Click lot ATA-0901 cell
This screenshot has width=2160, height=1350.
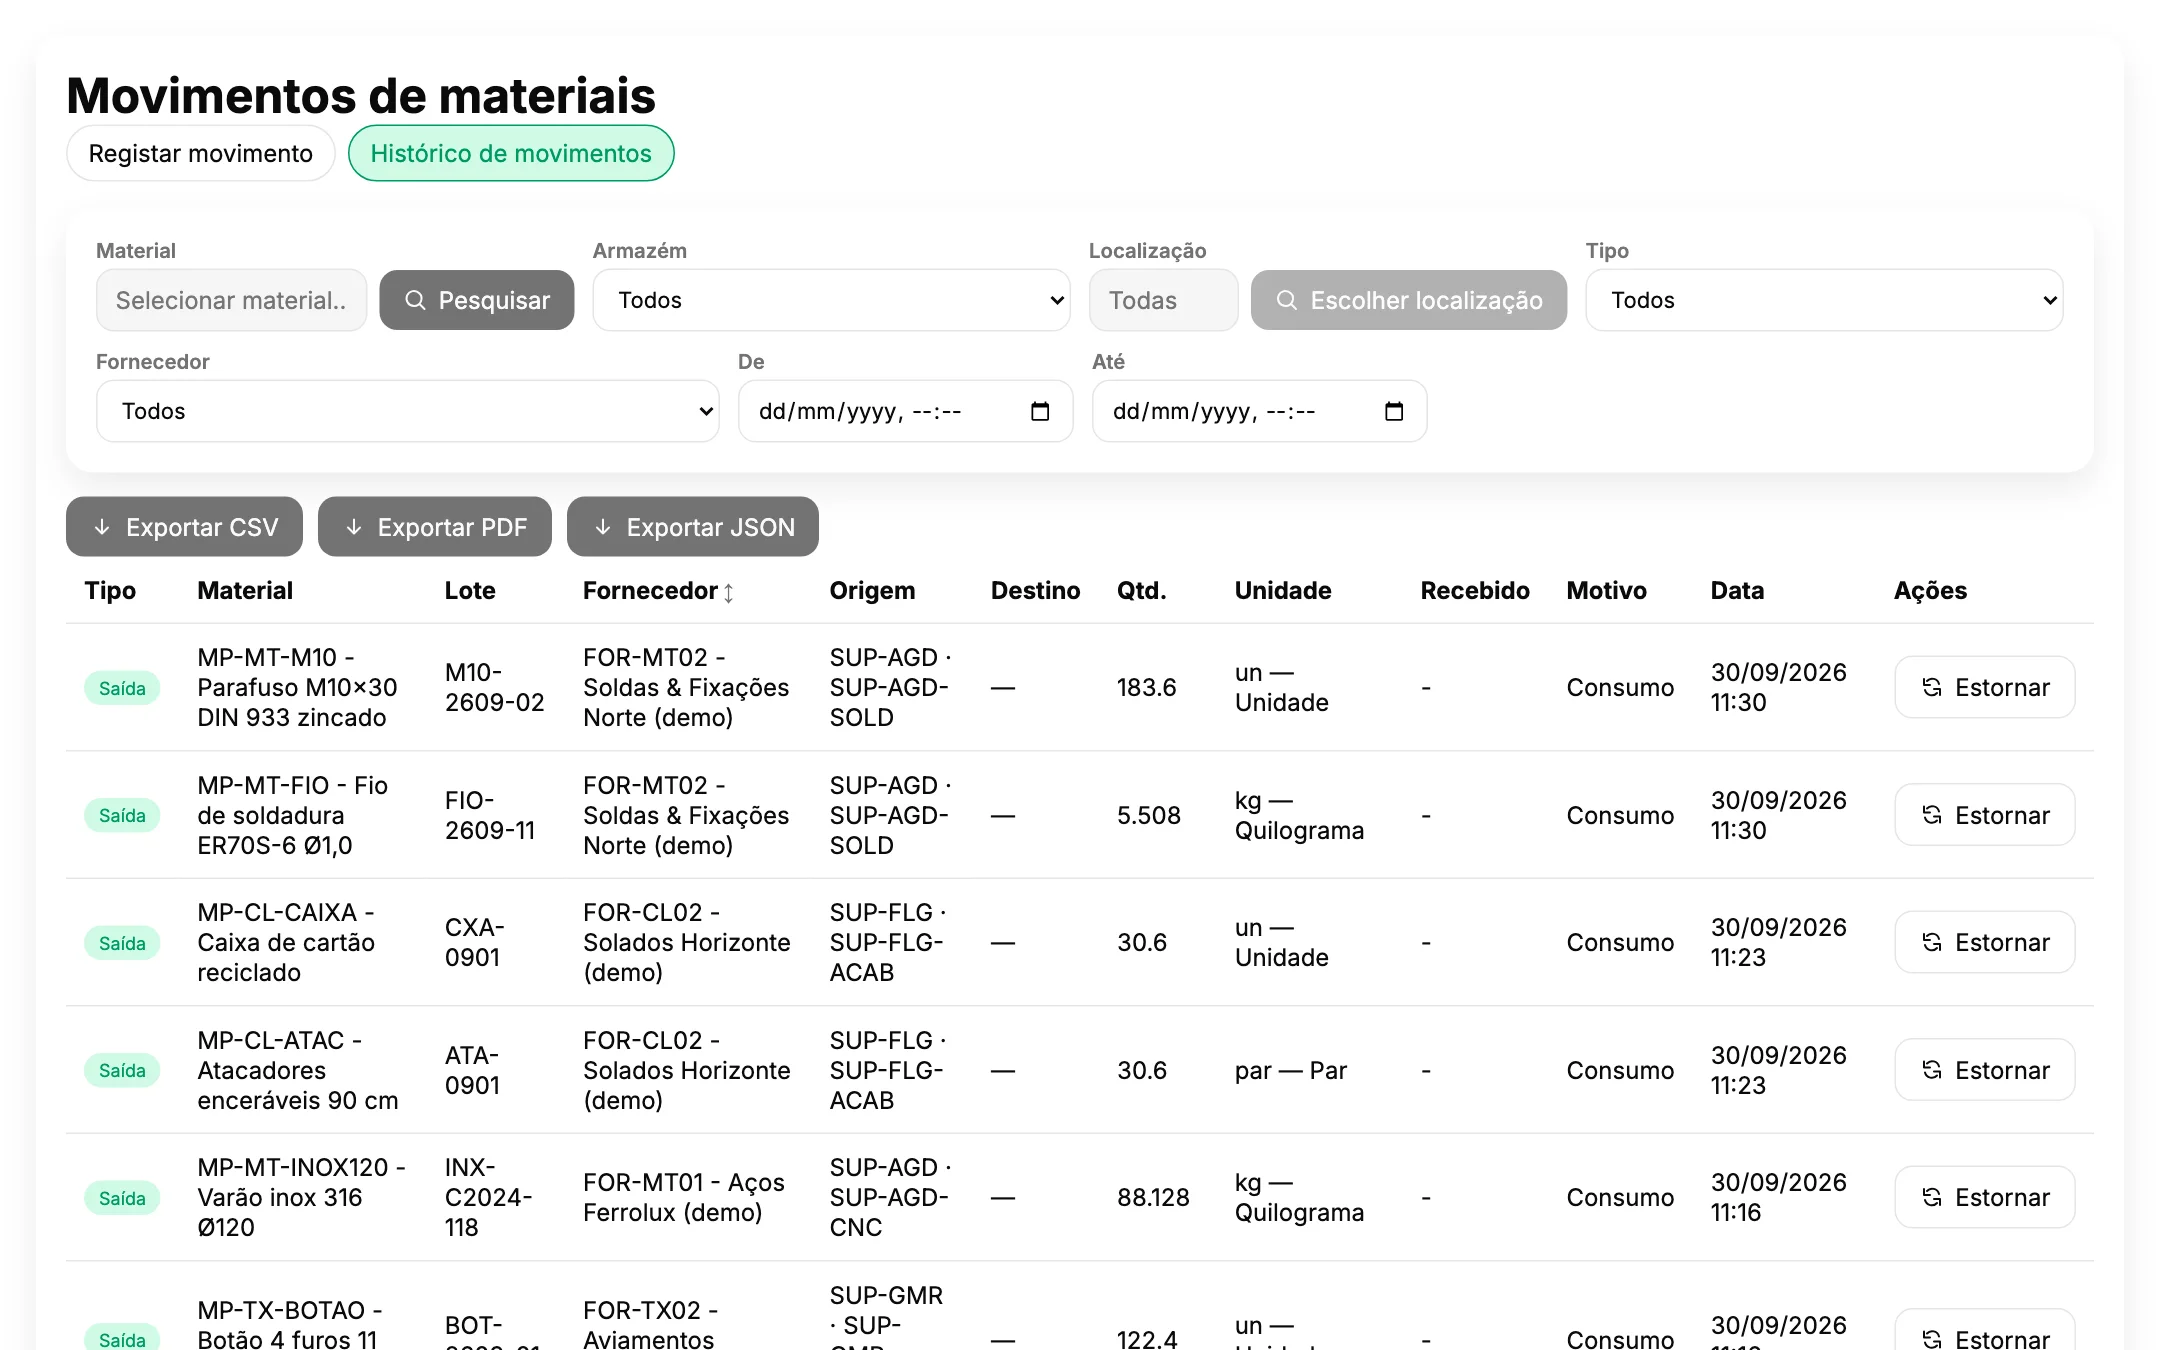coord(472,1070)
